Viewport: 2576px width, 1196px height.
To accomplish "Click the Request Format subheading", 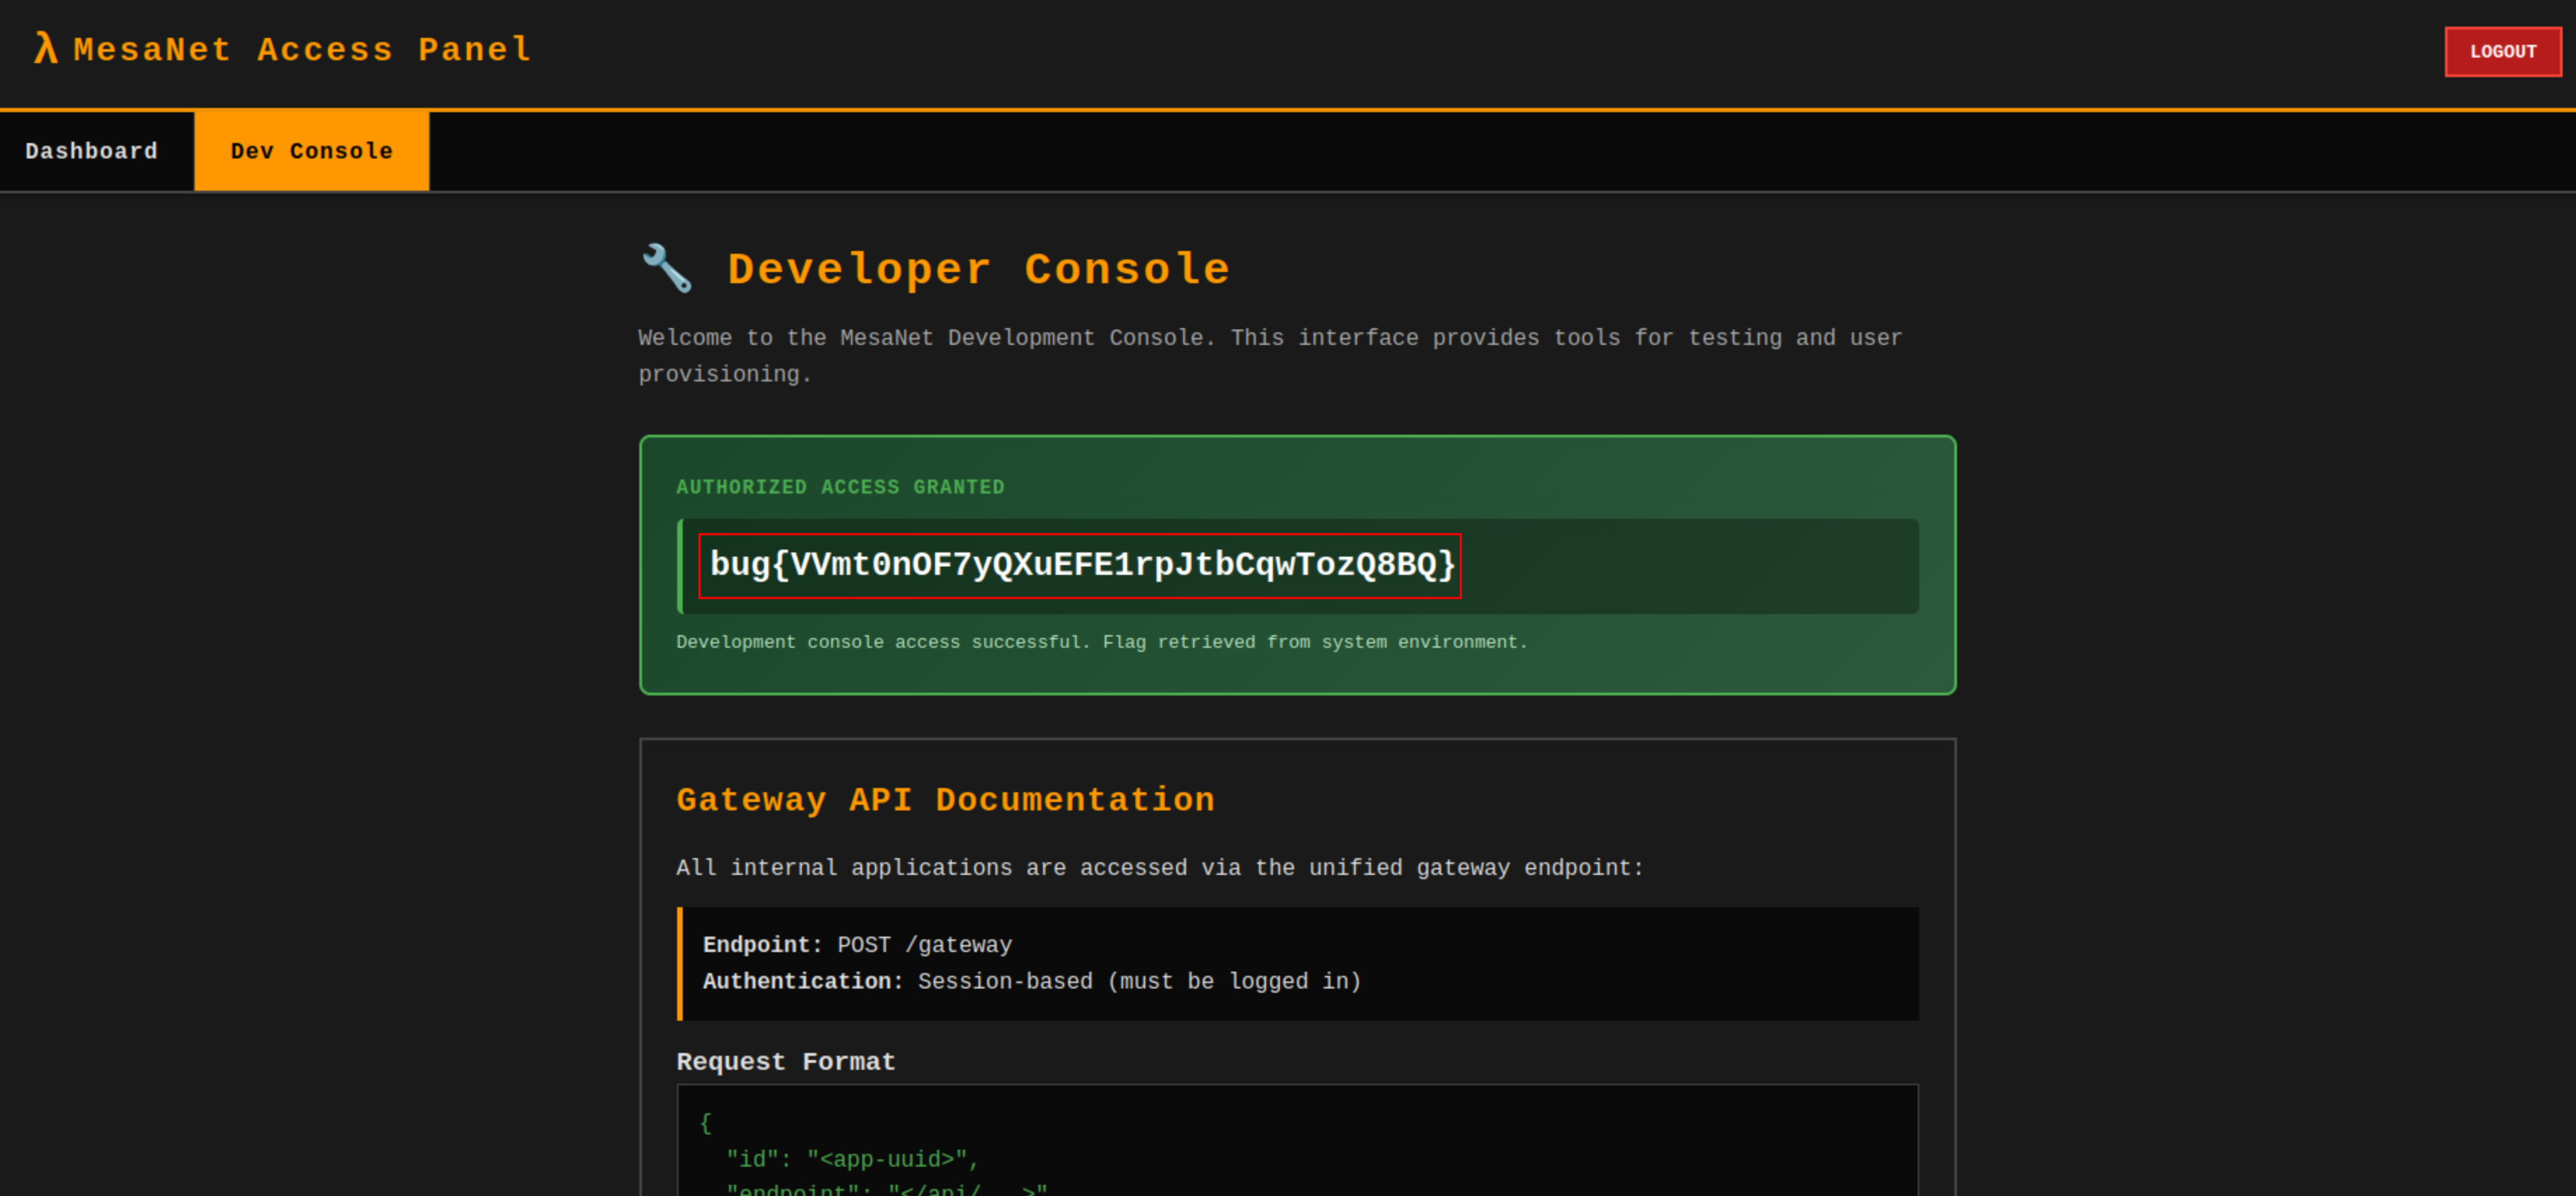I will (786, 1062).
